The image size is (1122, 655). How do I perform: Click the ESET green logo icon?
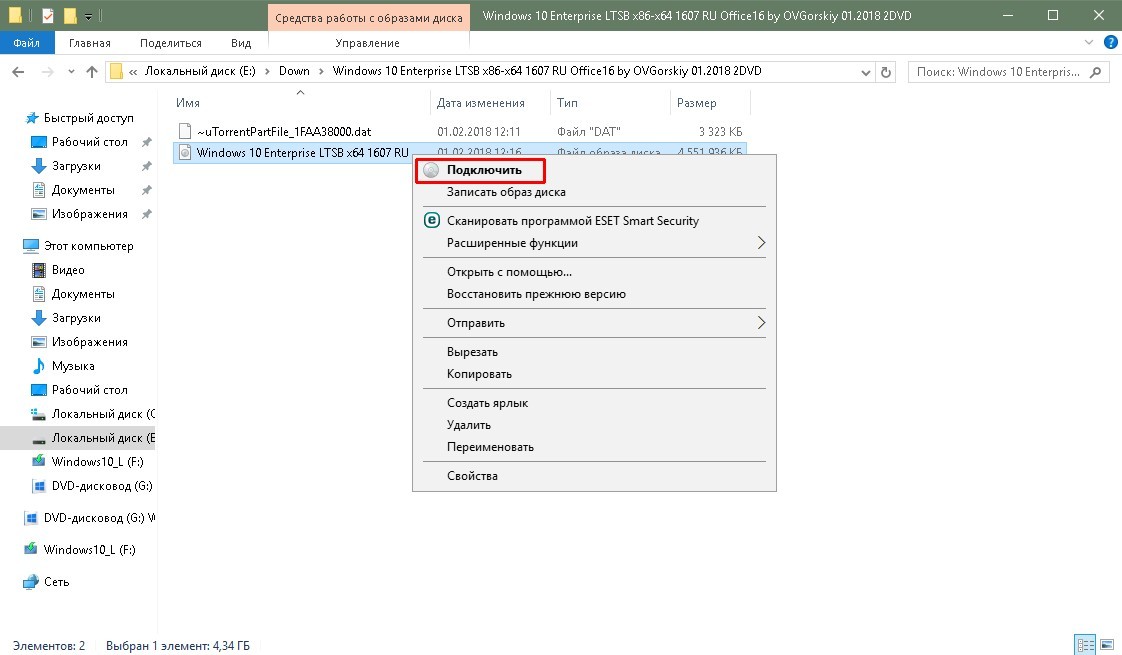[x=431, y=220]
